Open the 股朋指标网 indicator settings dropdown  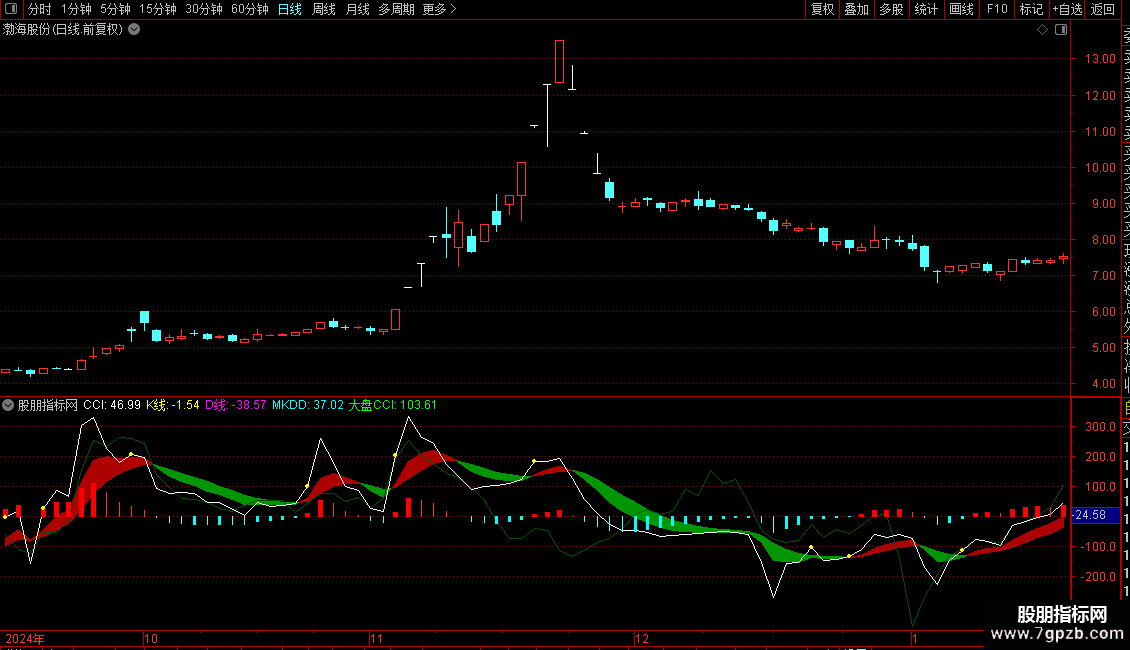(8, 405)
